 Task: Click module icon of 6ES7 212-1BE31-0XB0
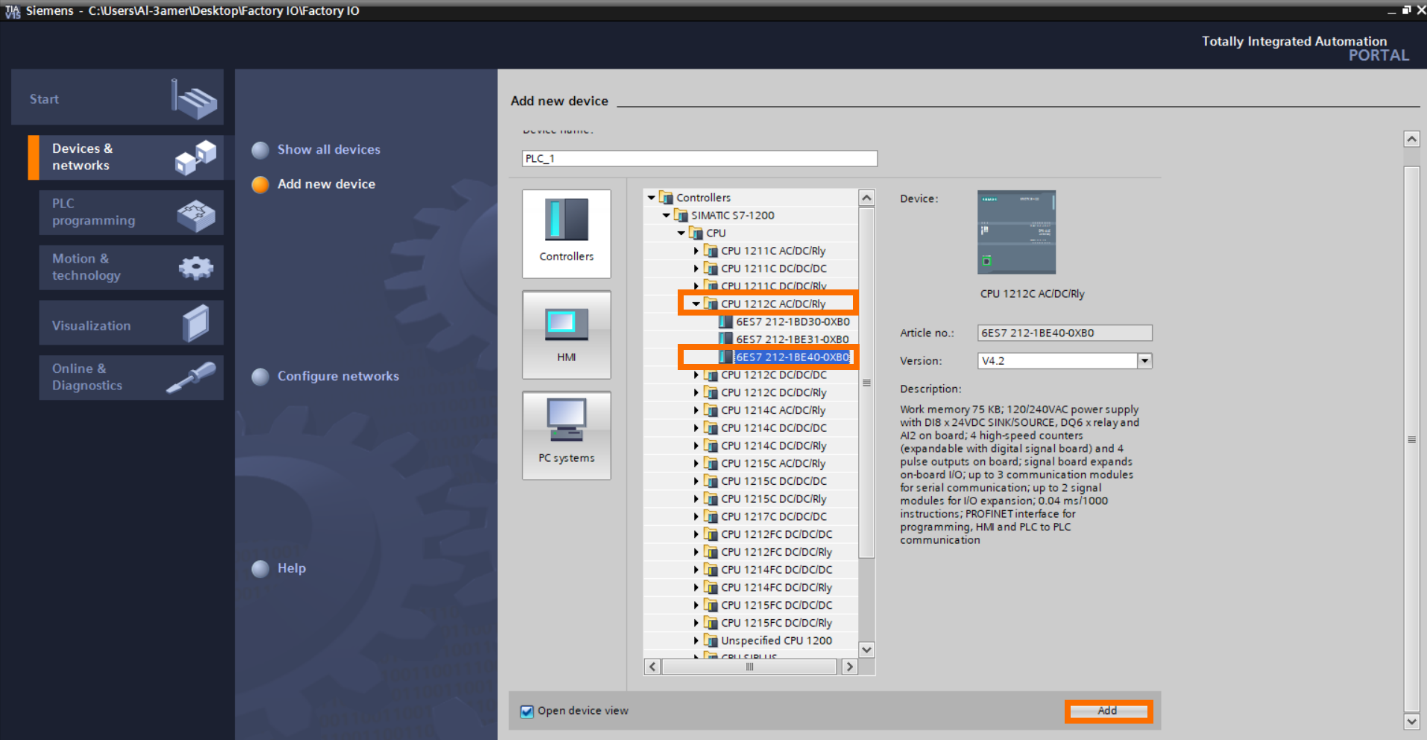point(726,339)
